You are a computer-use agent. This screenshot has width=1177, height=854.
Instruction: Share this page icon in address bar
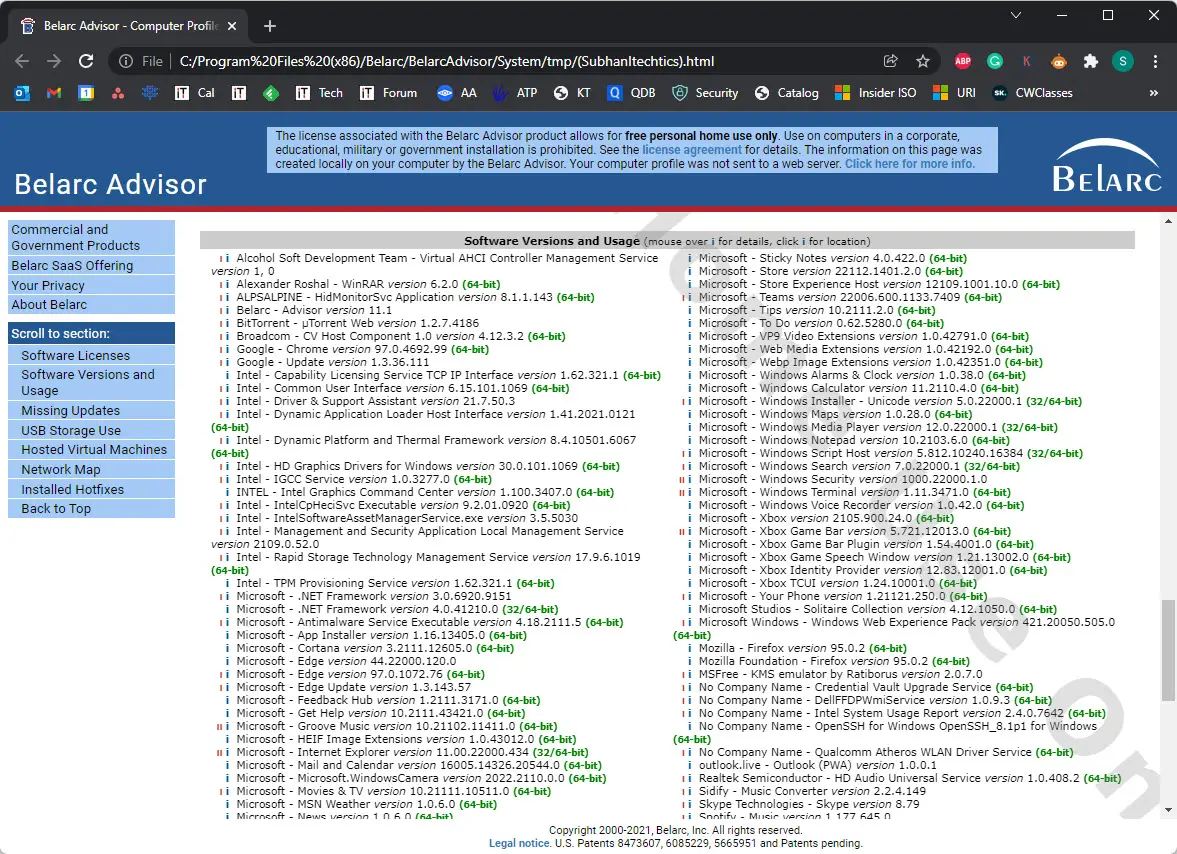tap(891, 62)
